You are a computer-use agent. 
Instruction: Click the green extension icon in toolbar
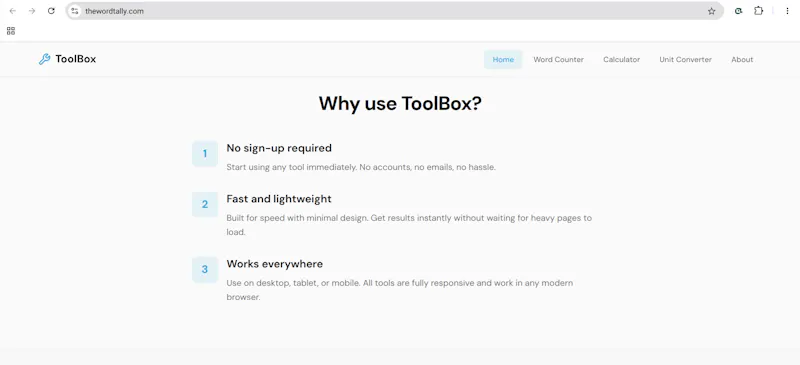point(738,11)
